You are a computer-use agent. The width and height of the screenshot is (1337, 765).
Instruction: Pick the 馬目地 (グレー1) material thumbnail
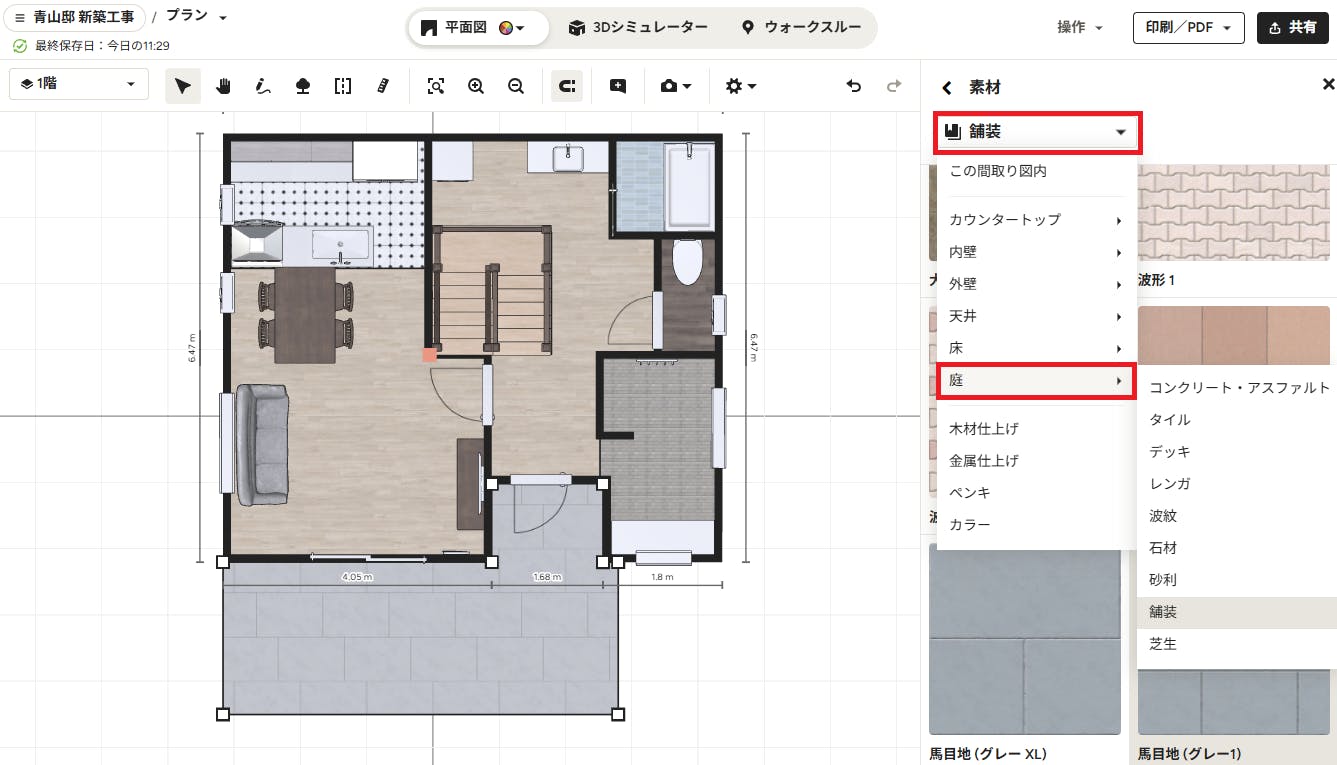click(1234, 703)
